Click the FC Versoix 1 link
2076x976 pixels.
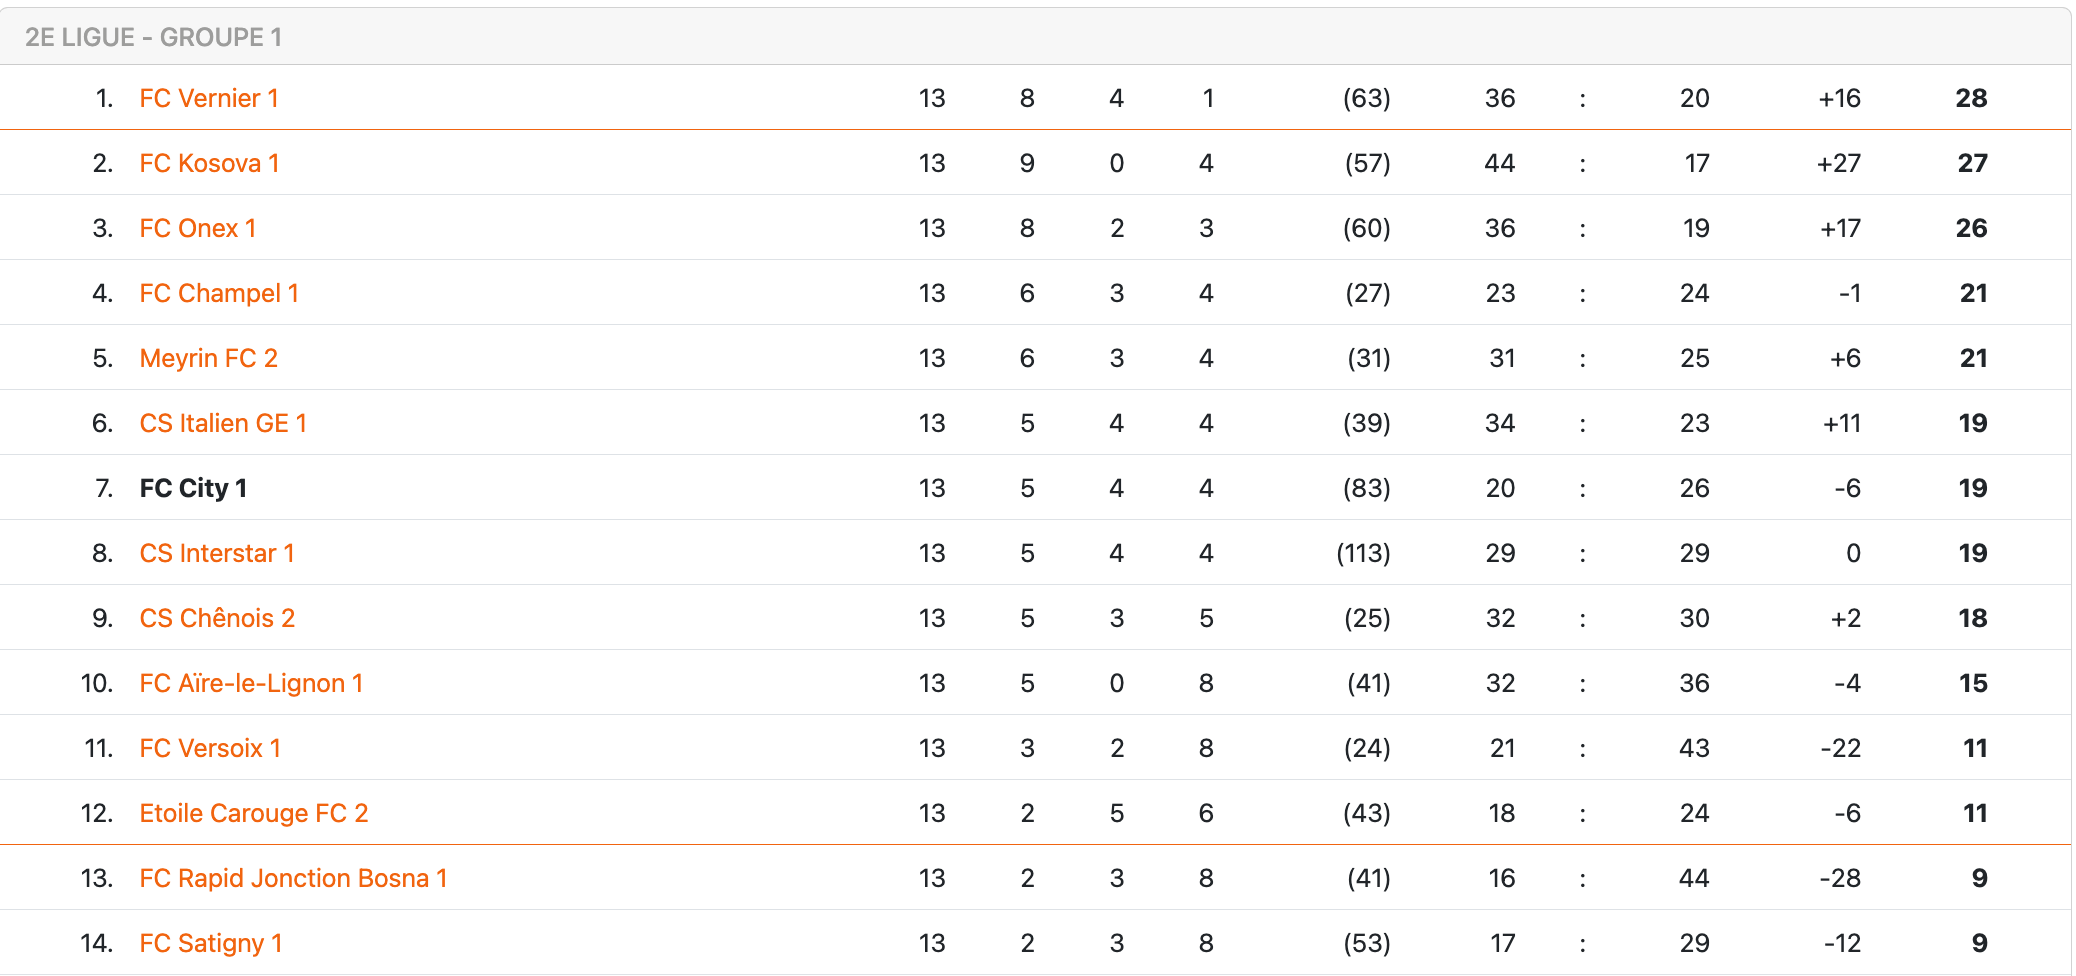210,748
